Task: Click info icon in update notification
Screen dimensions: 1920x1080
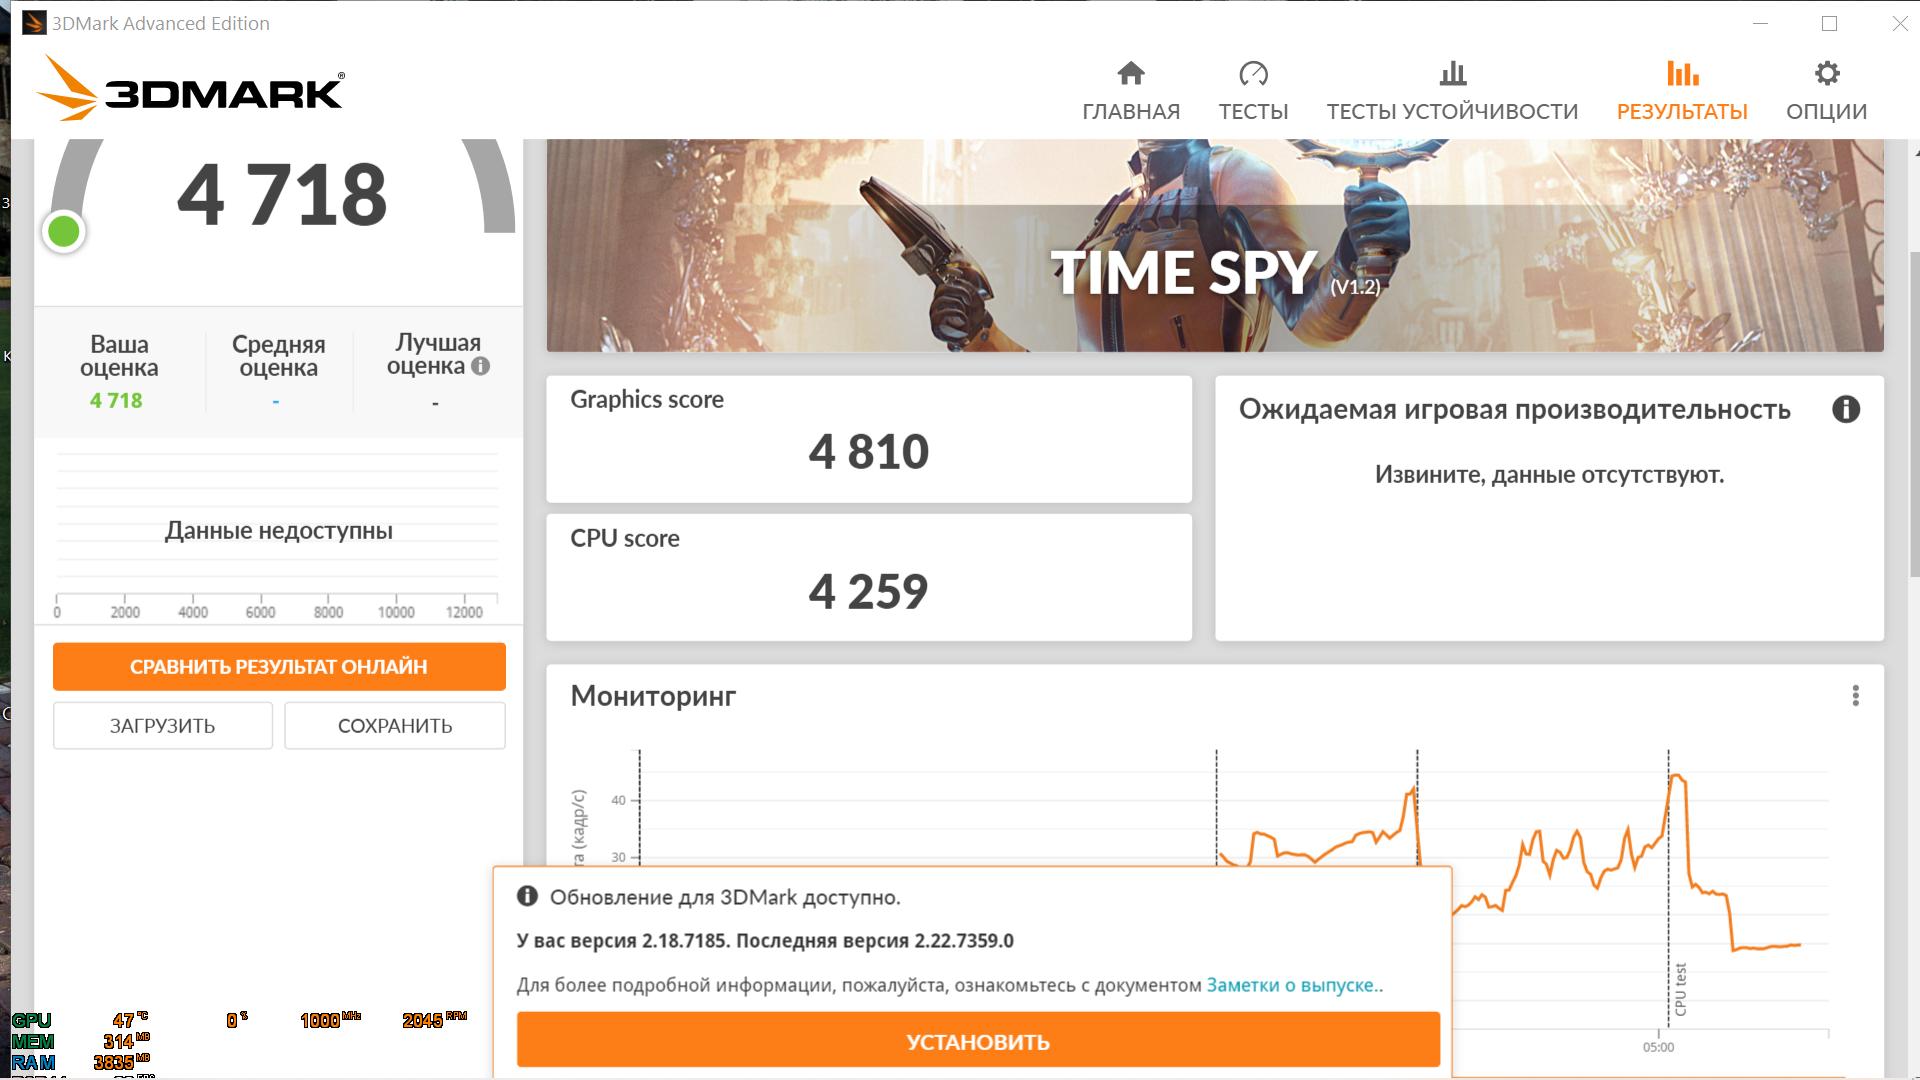Action: (x=527, y=896)
